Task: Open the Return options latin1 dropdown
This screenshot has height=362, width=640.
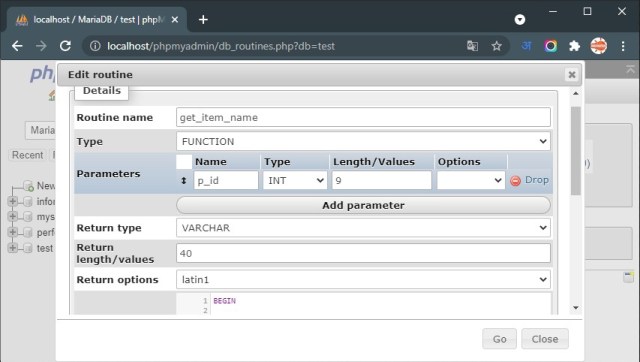Action: point(363,280)
